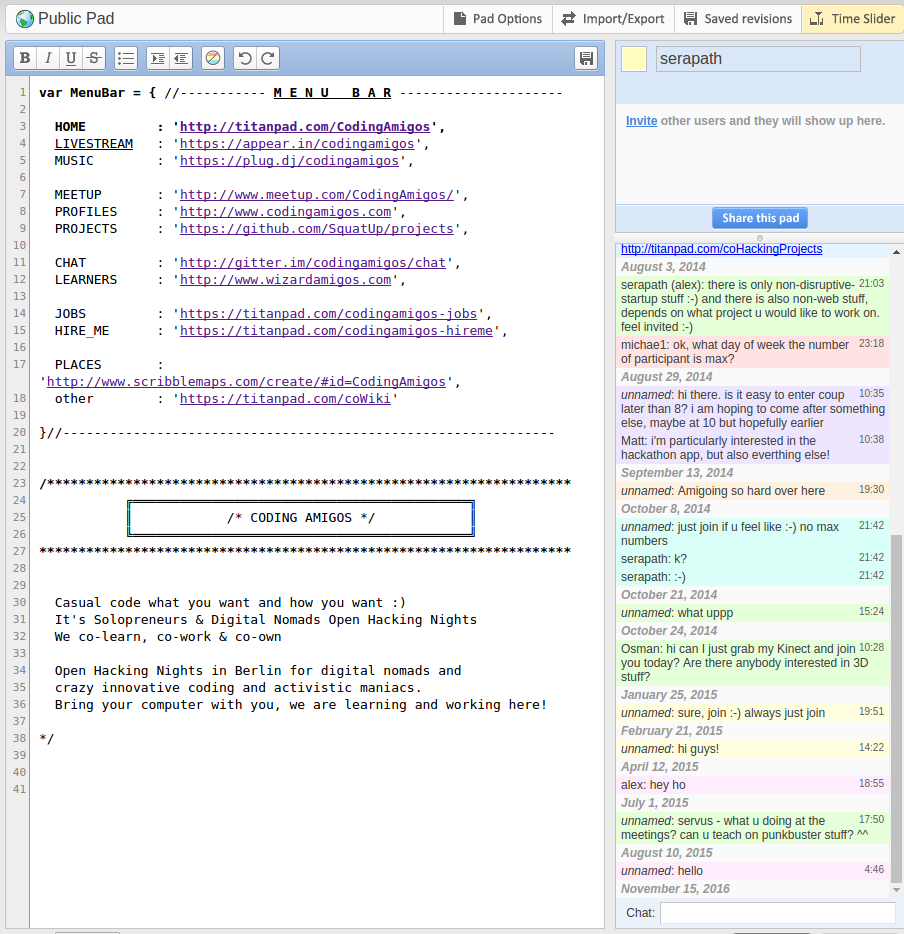Click the Public Pad globe icon
The height and width of the screenshot is (934, 904).
[25, 19]
